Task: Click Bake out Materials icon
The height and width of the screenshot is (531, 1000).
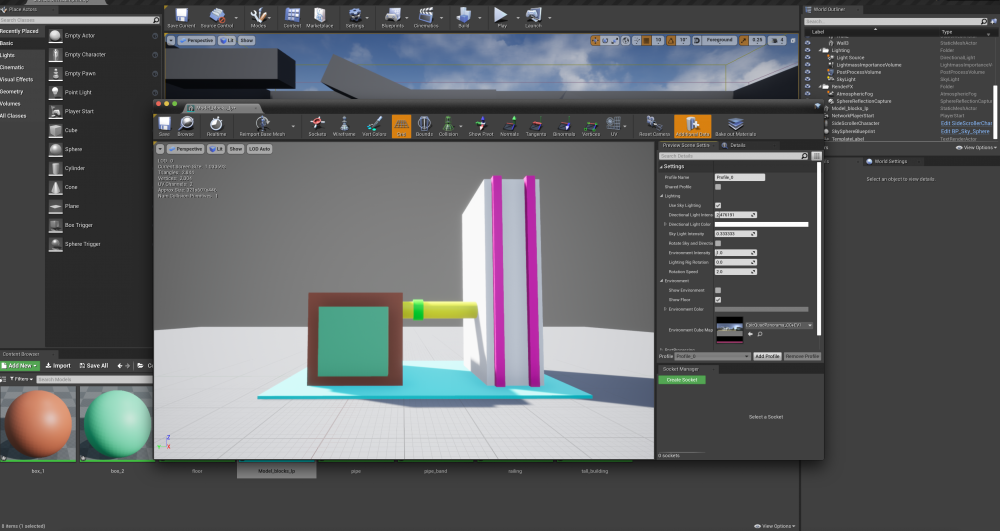Action: click(735, 125)
